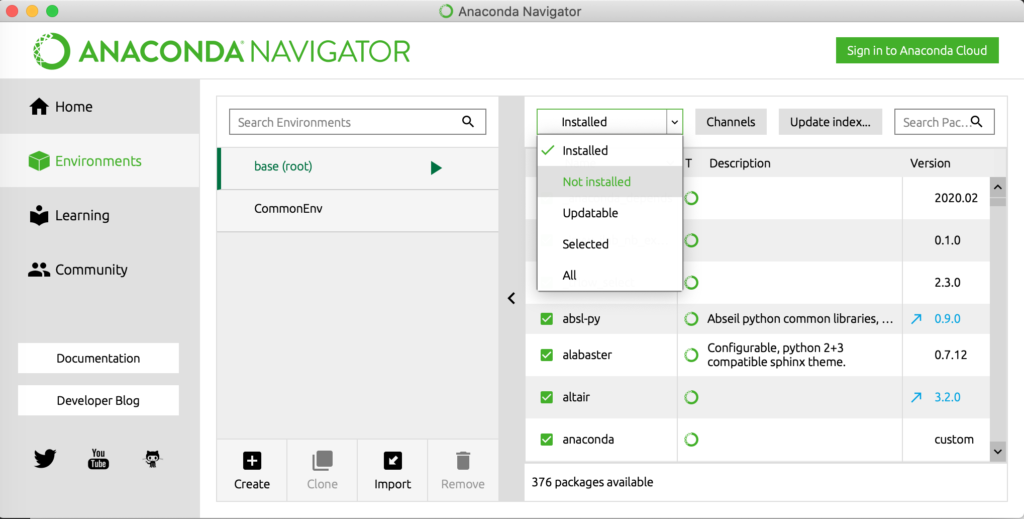The width and height of the screenshot is (1024, 519).
Task: Focus the Search Packages field
Action: 944,122
